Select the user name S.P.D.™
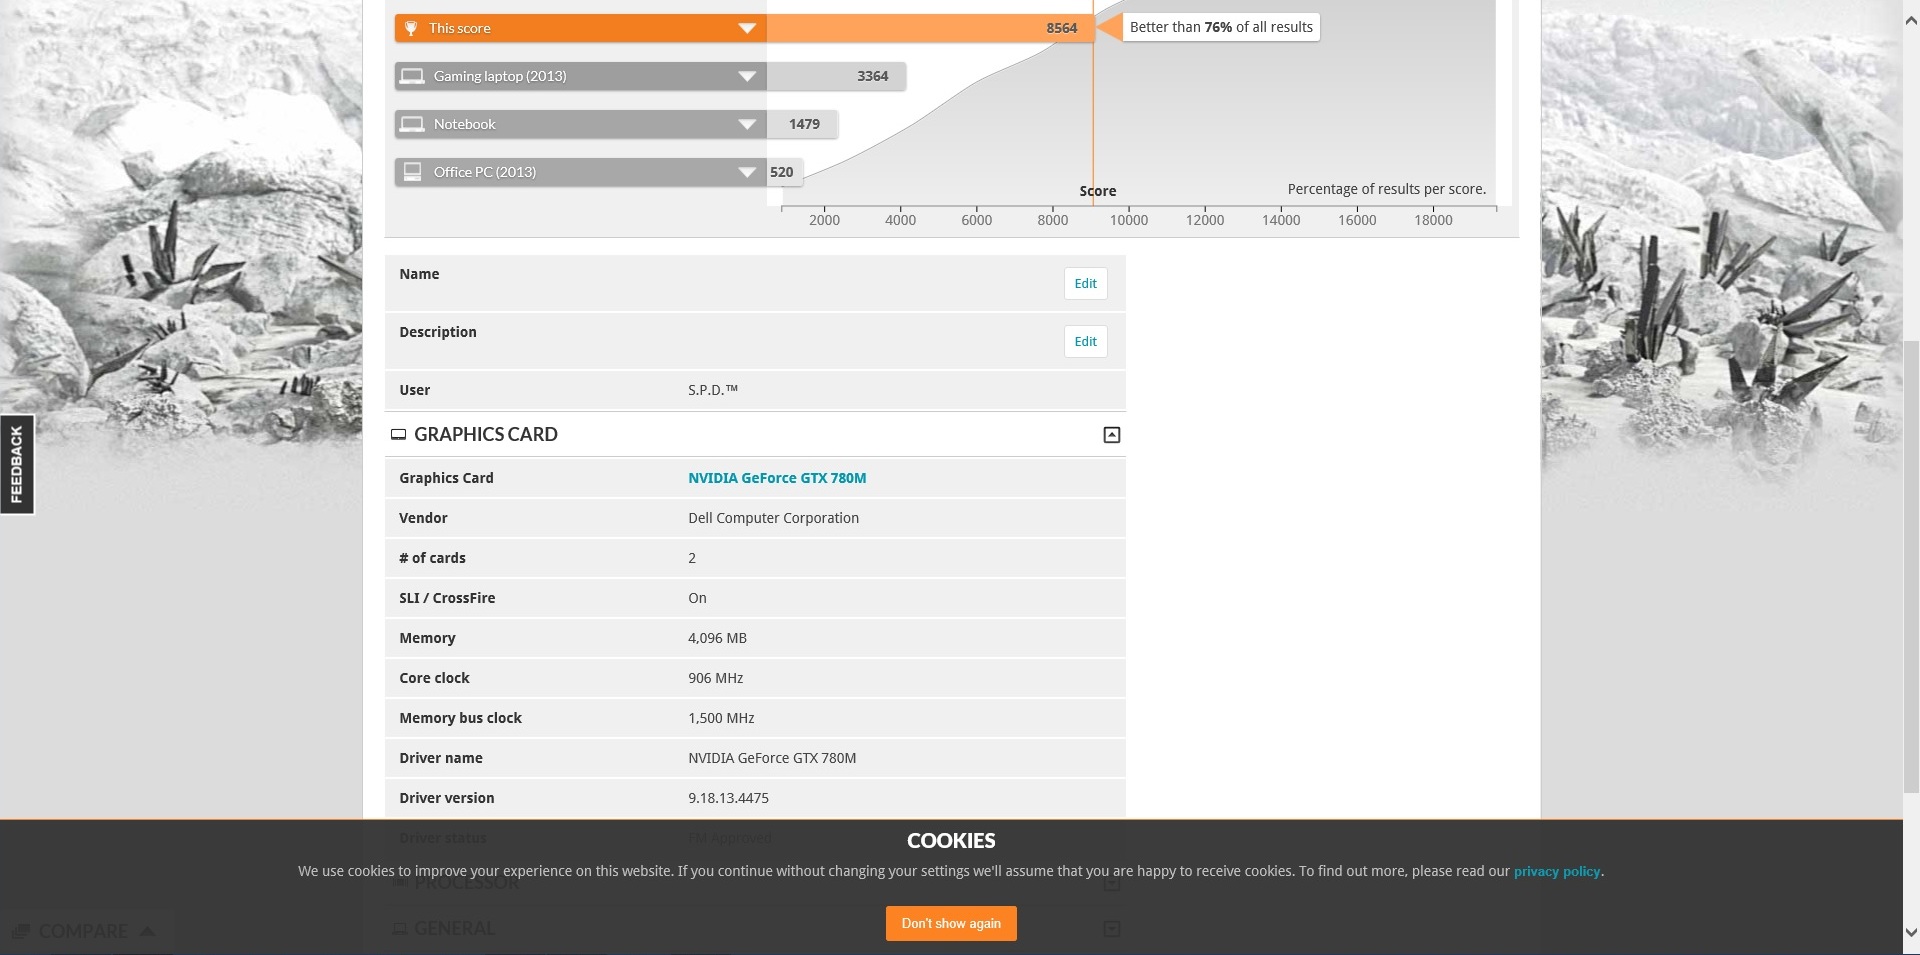This screenshot has width=1920, height=955. tap(713, 390)
